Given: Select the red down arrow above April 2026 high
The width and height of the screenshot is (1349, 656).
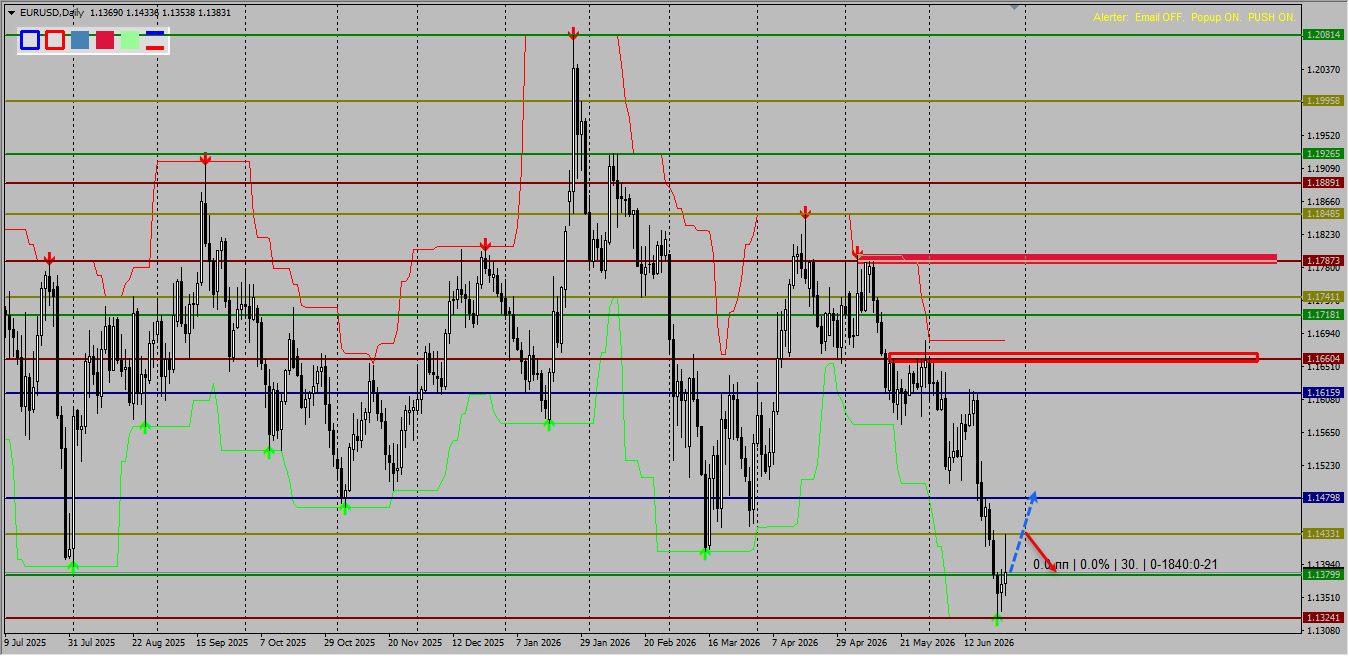Looking at the screenshot, I should pos(805,213).
